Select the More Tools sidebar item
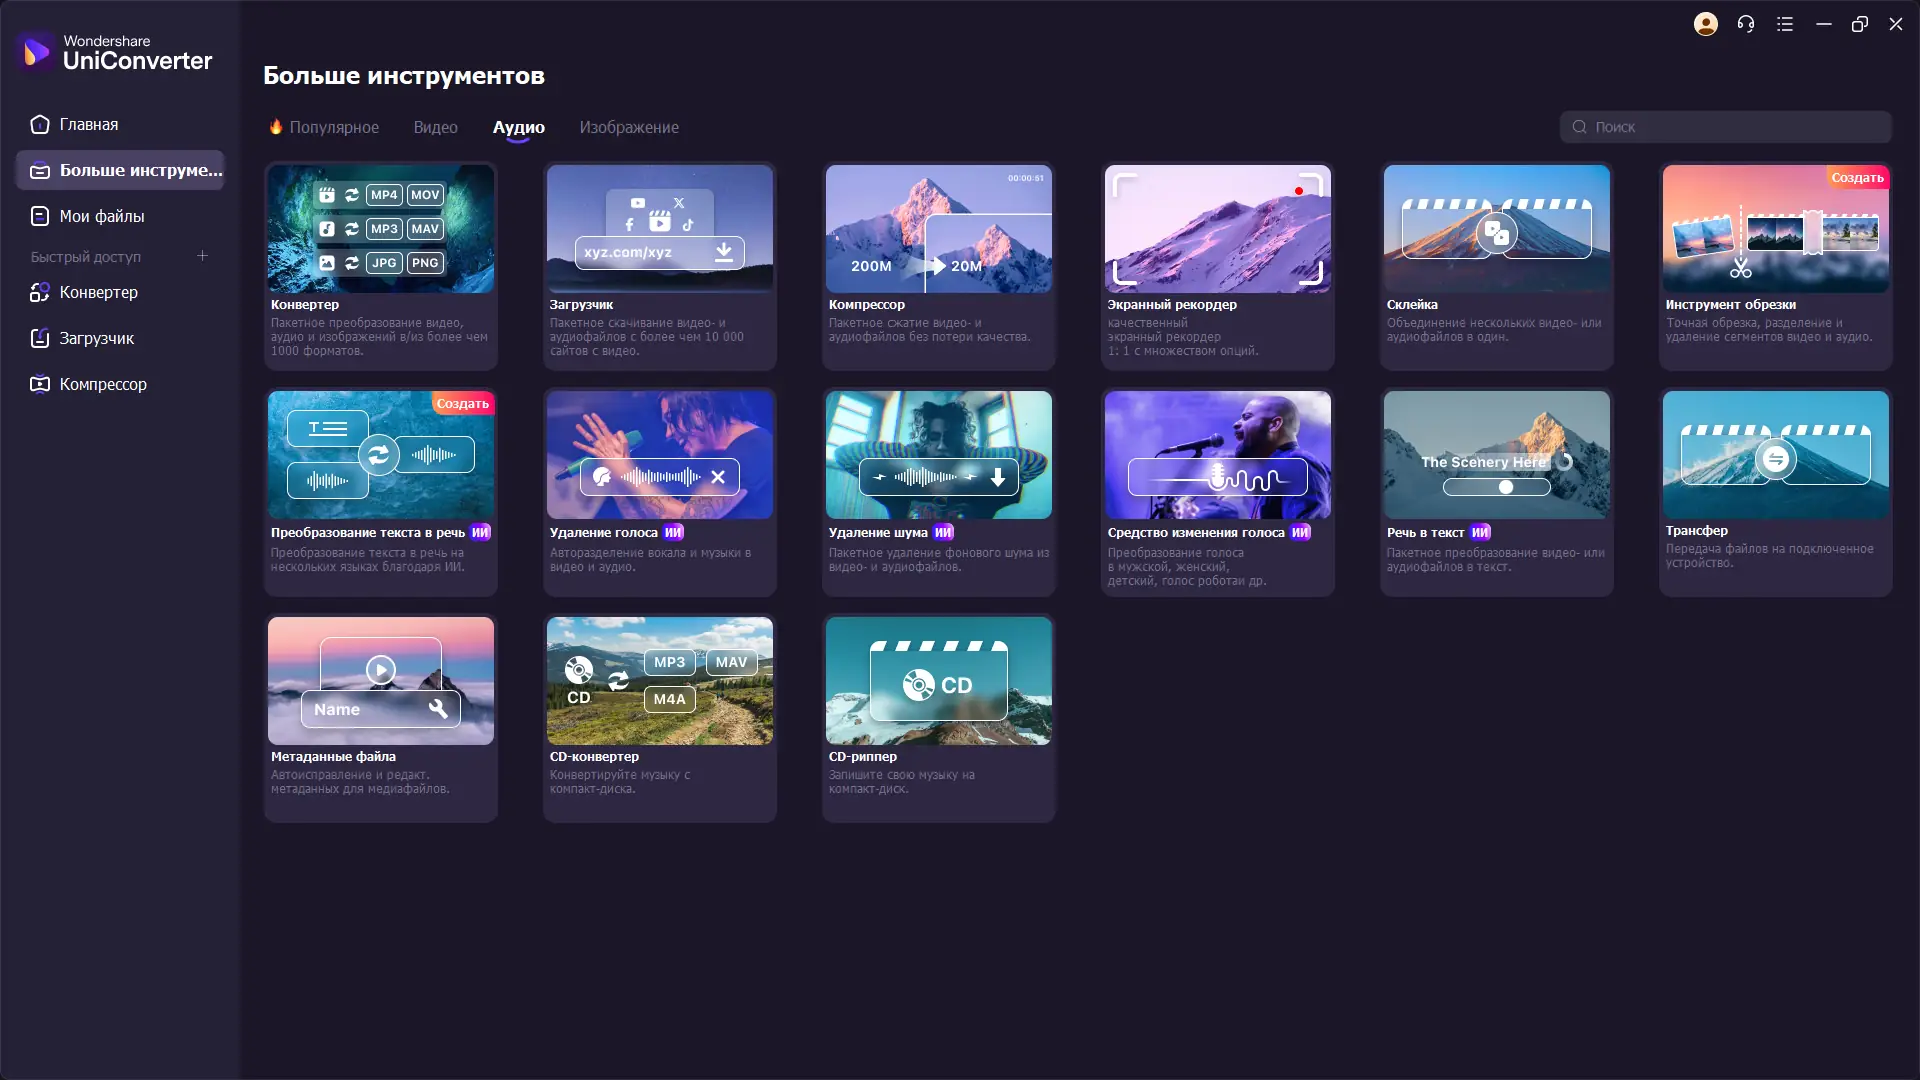1920x1080 pixels. click(x=120, y=170)
